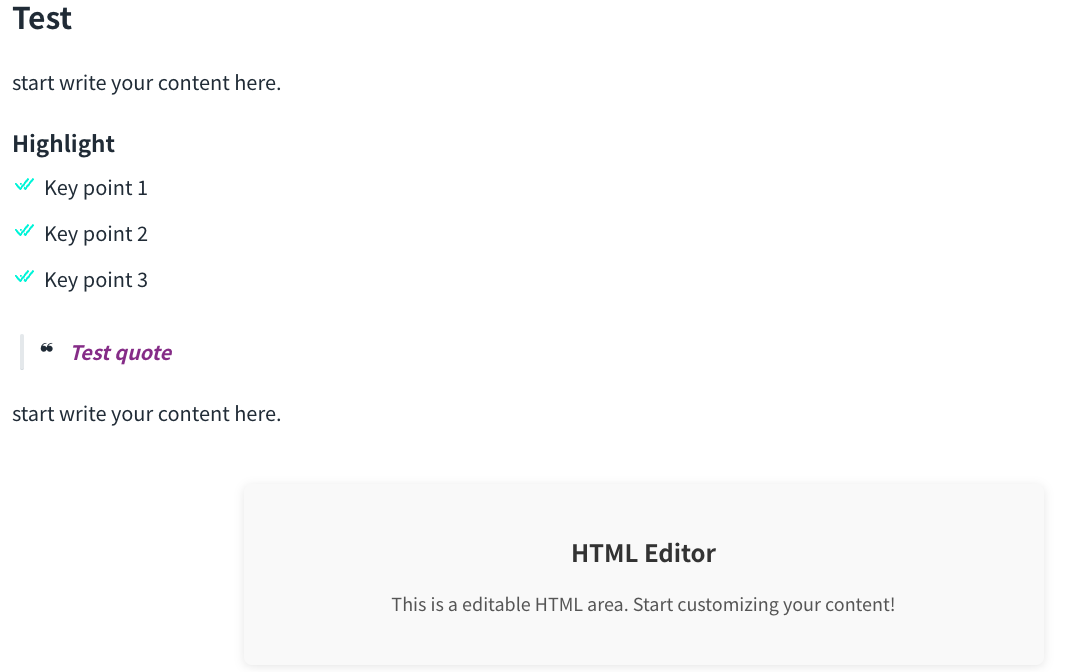Select the 'Test' page heading
Screen dimensions: 1070x672
click(x=42, y=18)
